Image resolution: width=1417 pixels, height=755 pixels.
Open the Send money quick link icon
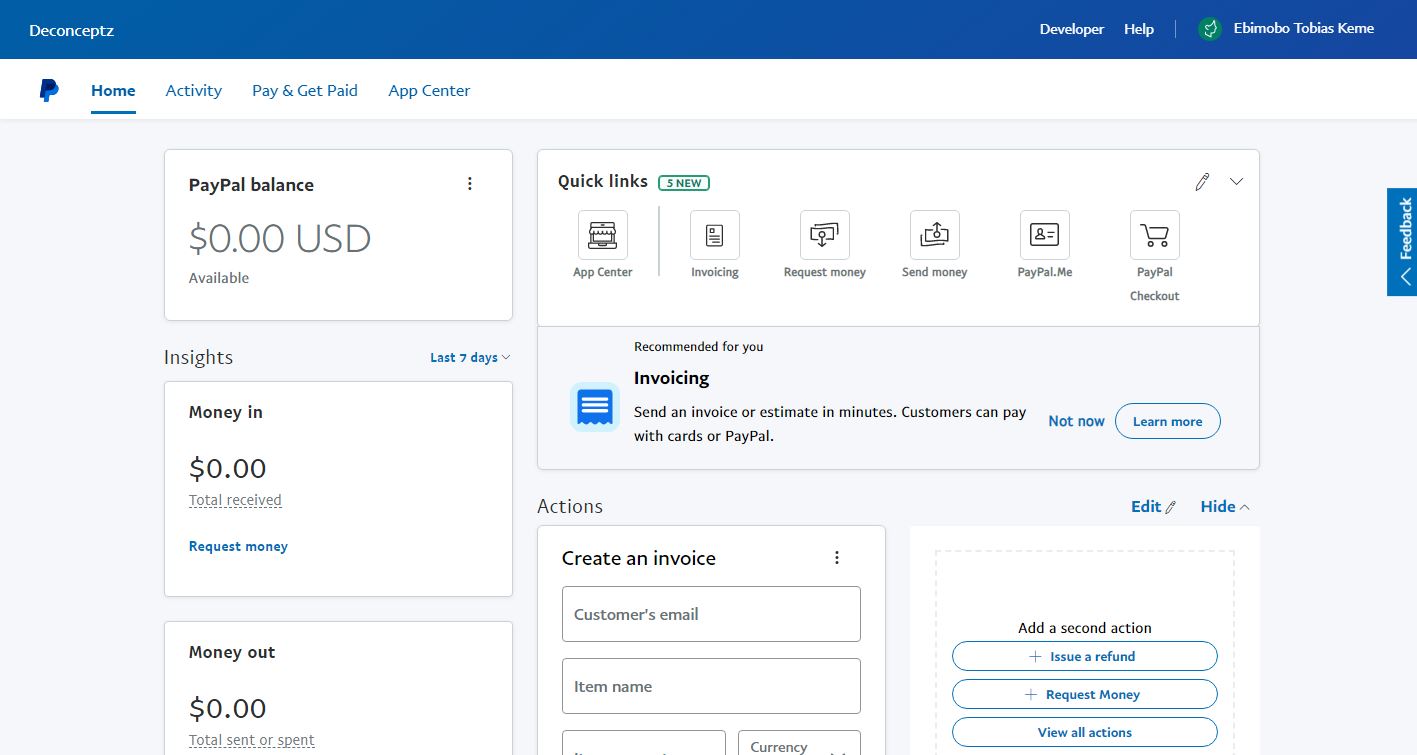pyautogui.click(x=935, y=235)
